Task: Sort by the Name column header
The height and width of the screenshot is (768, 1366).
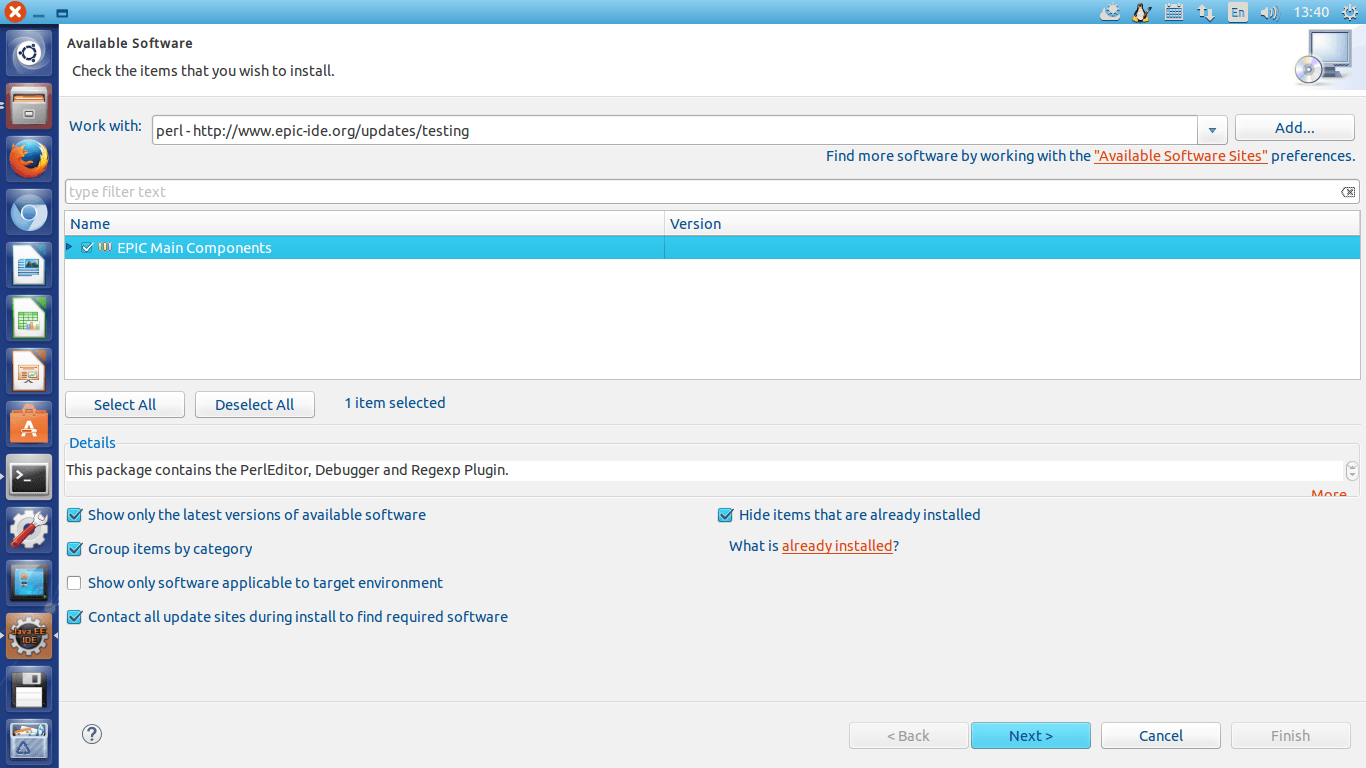Action: click(365, 224)
